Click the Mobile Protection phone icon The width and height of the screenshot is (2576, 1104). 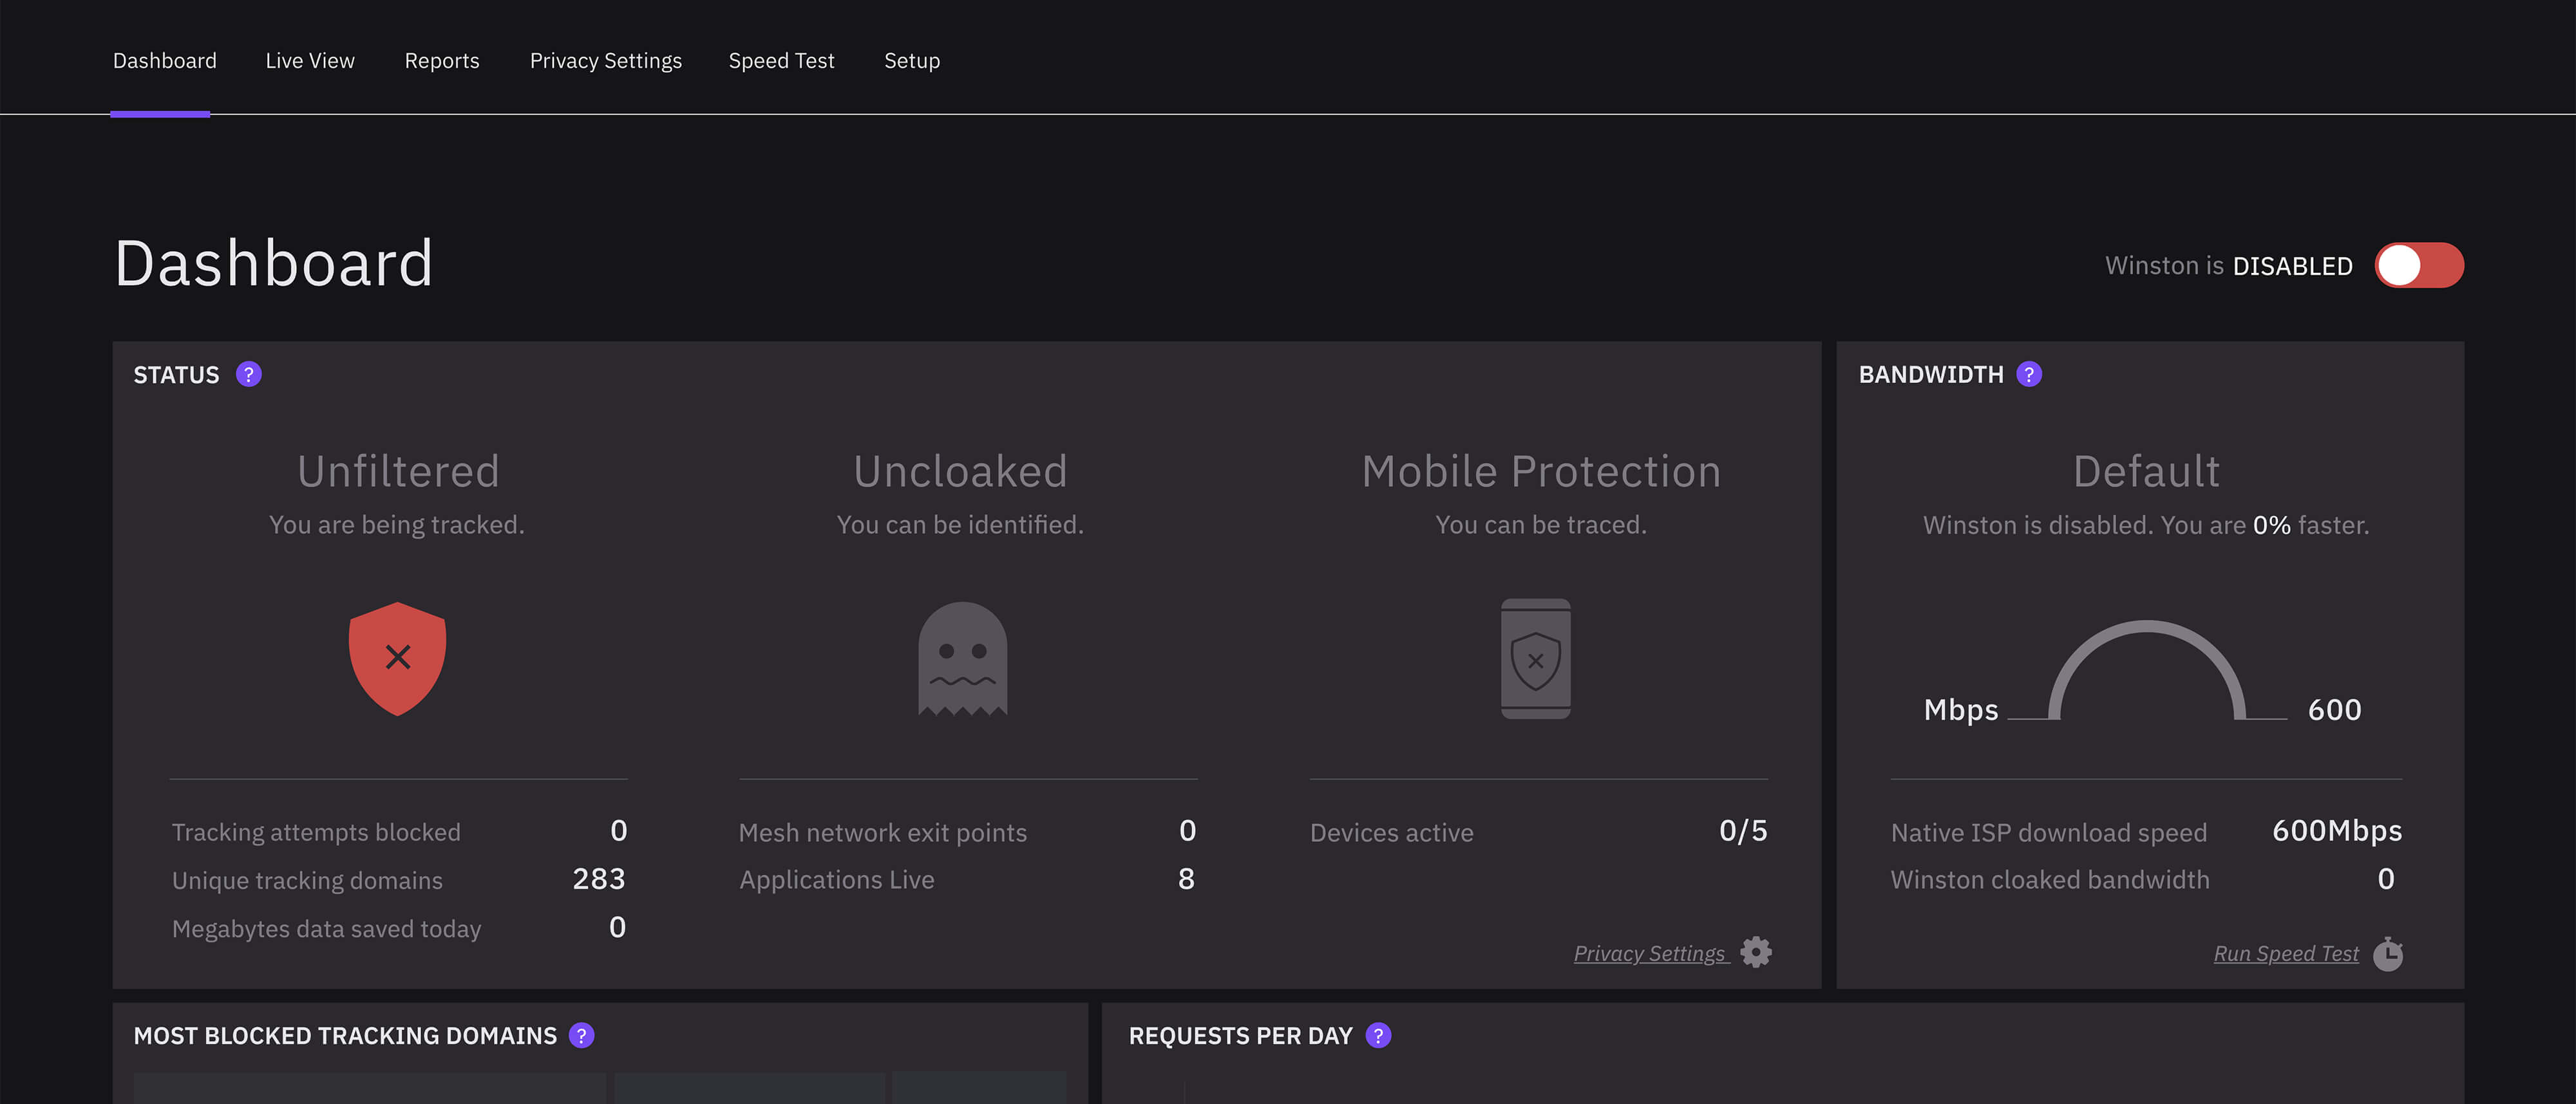pyautogui.click(x=1535, y=659)
